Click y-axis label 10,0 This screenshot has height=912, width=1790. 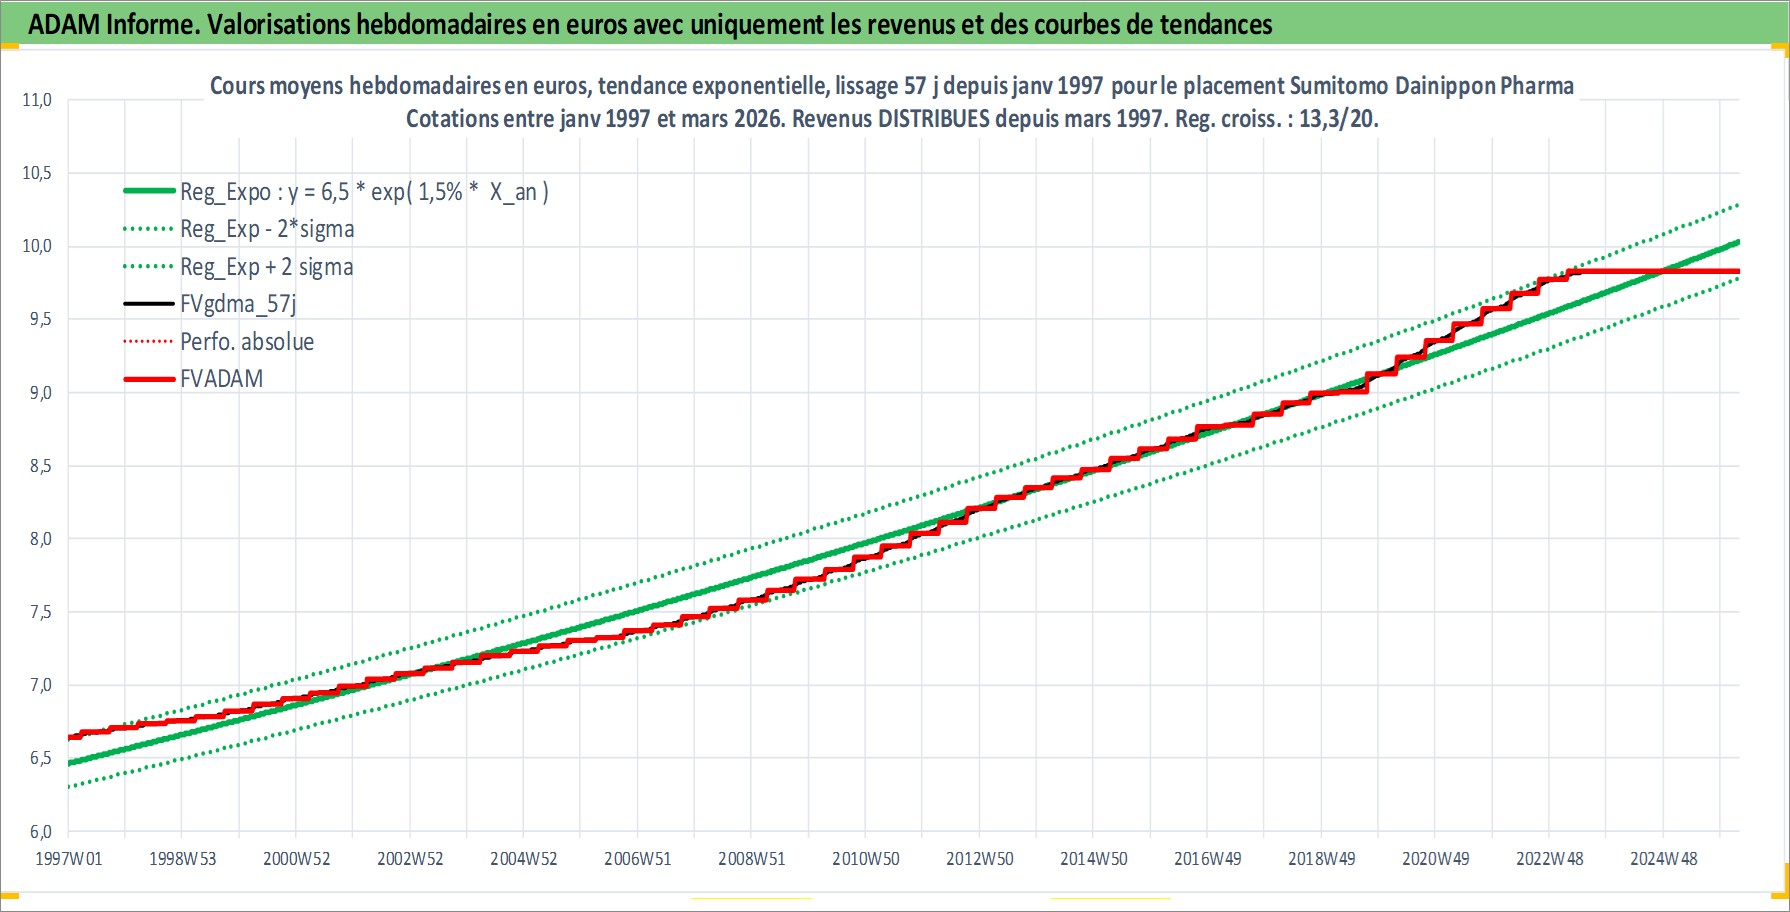click(37, 246)
